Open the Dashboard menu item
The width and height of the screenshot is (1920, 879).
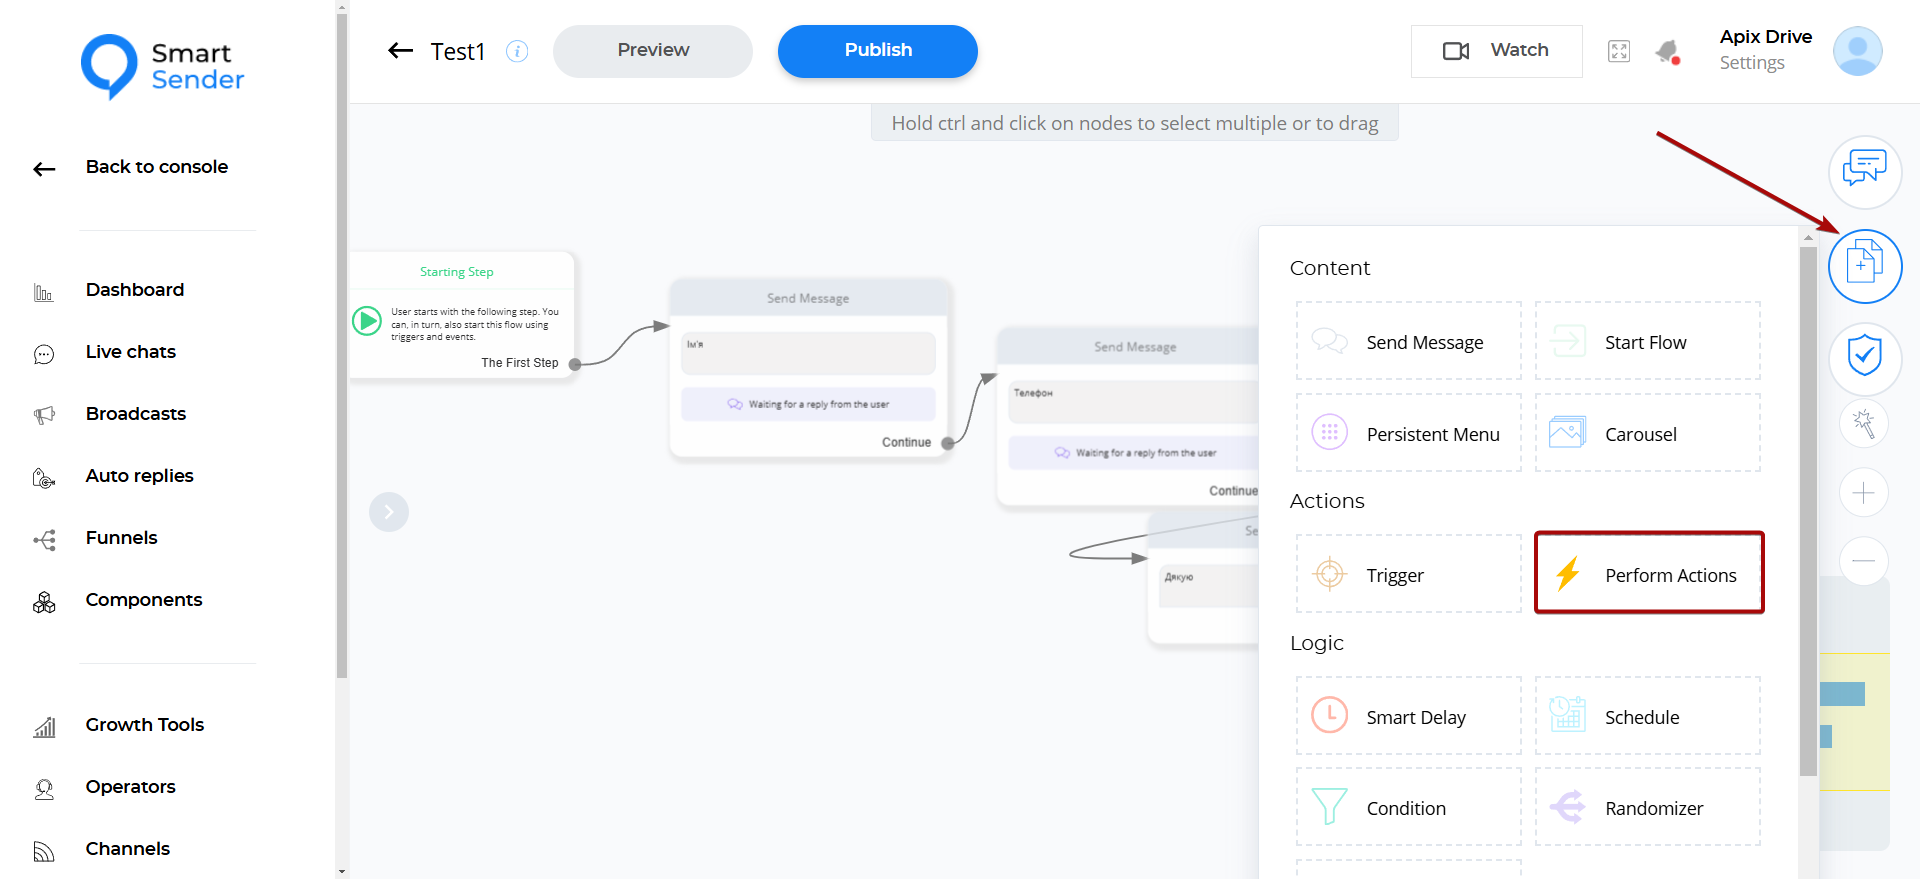click(135, 290)
